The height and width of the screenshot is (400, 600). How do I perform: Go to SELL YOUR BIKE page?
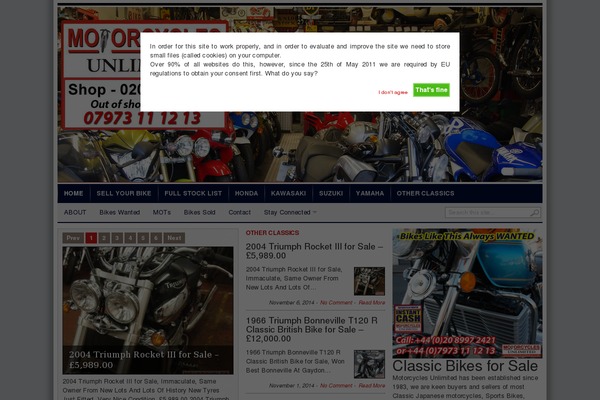click(124, 193)
